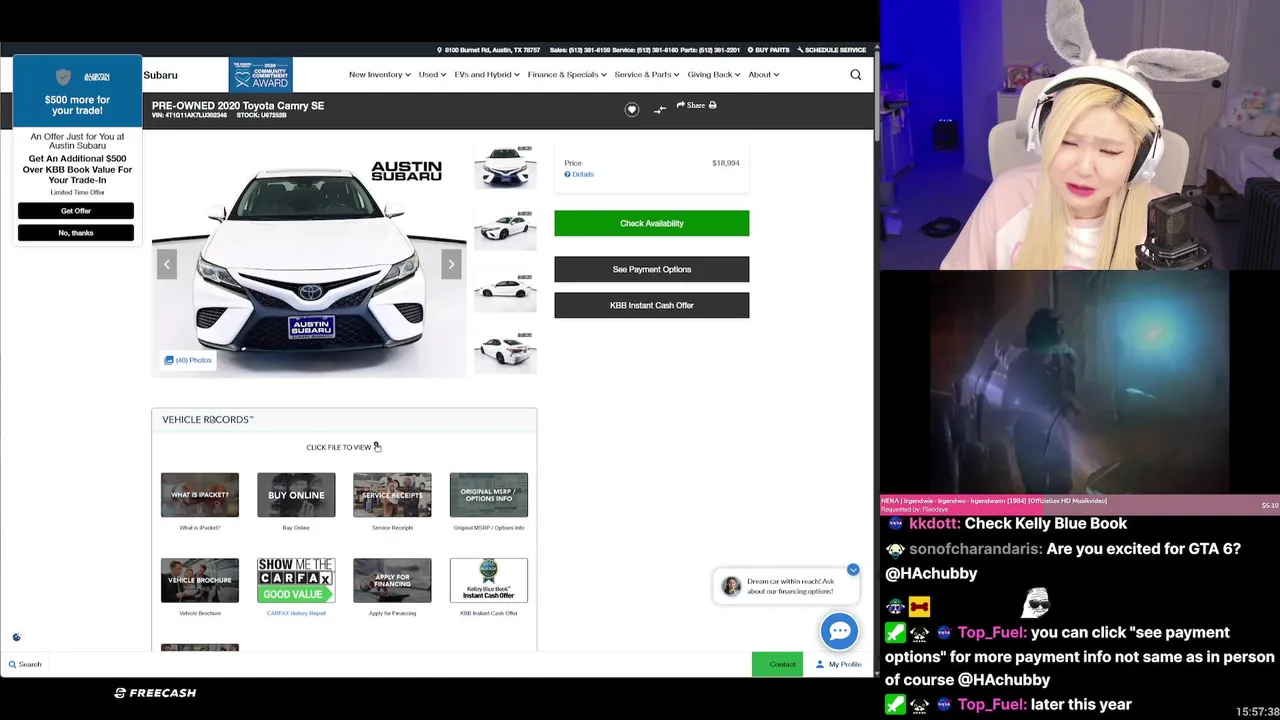Open My Profile
Viewport: 1280px width, 720px height.
point(839,664)
